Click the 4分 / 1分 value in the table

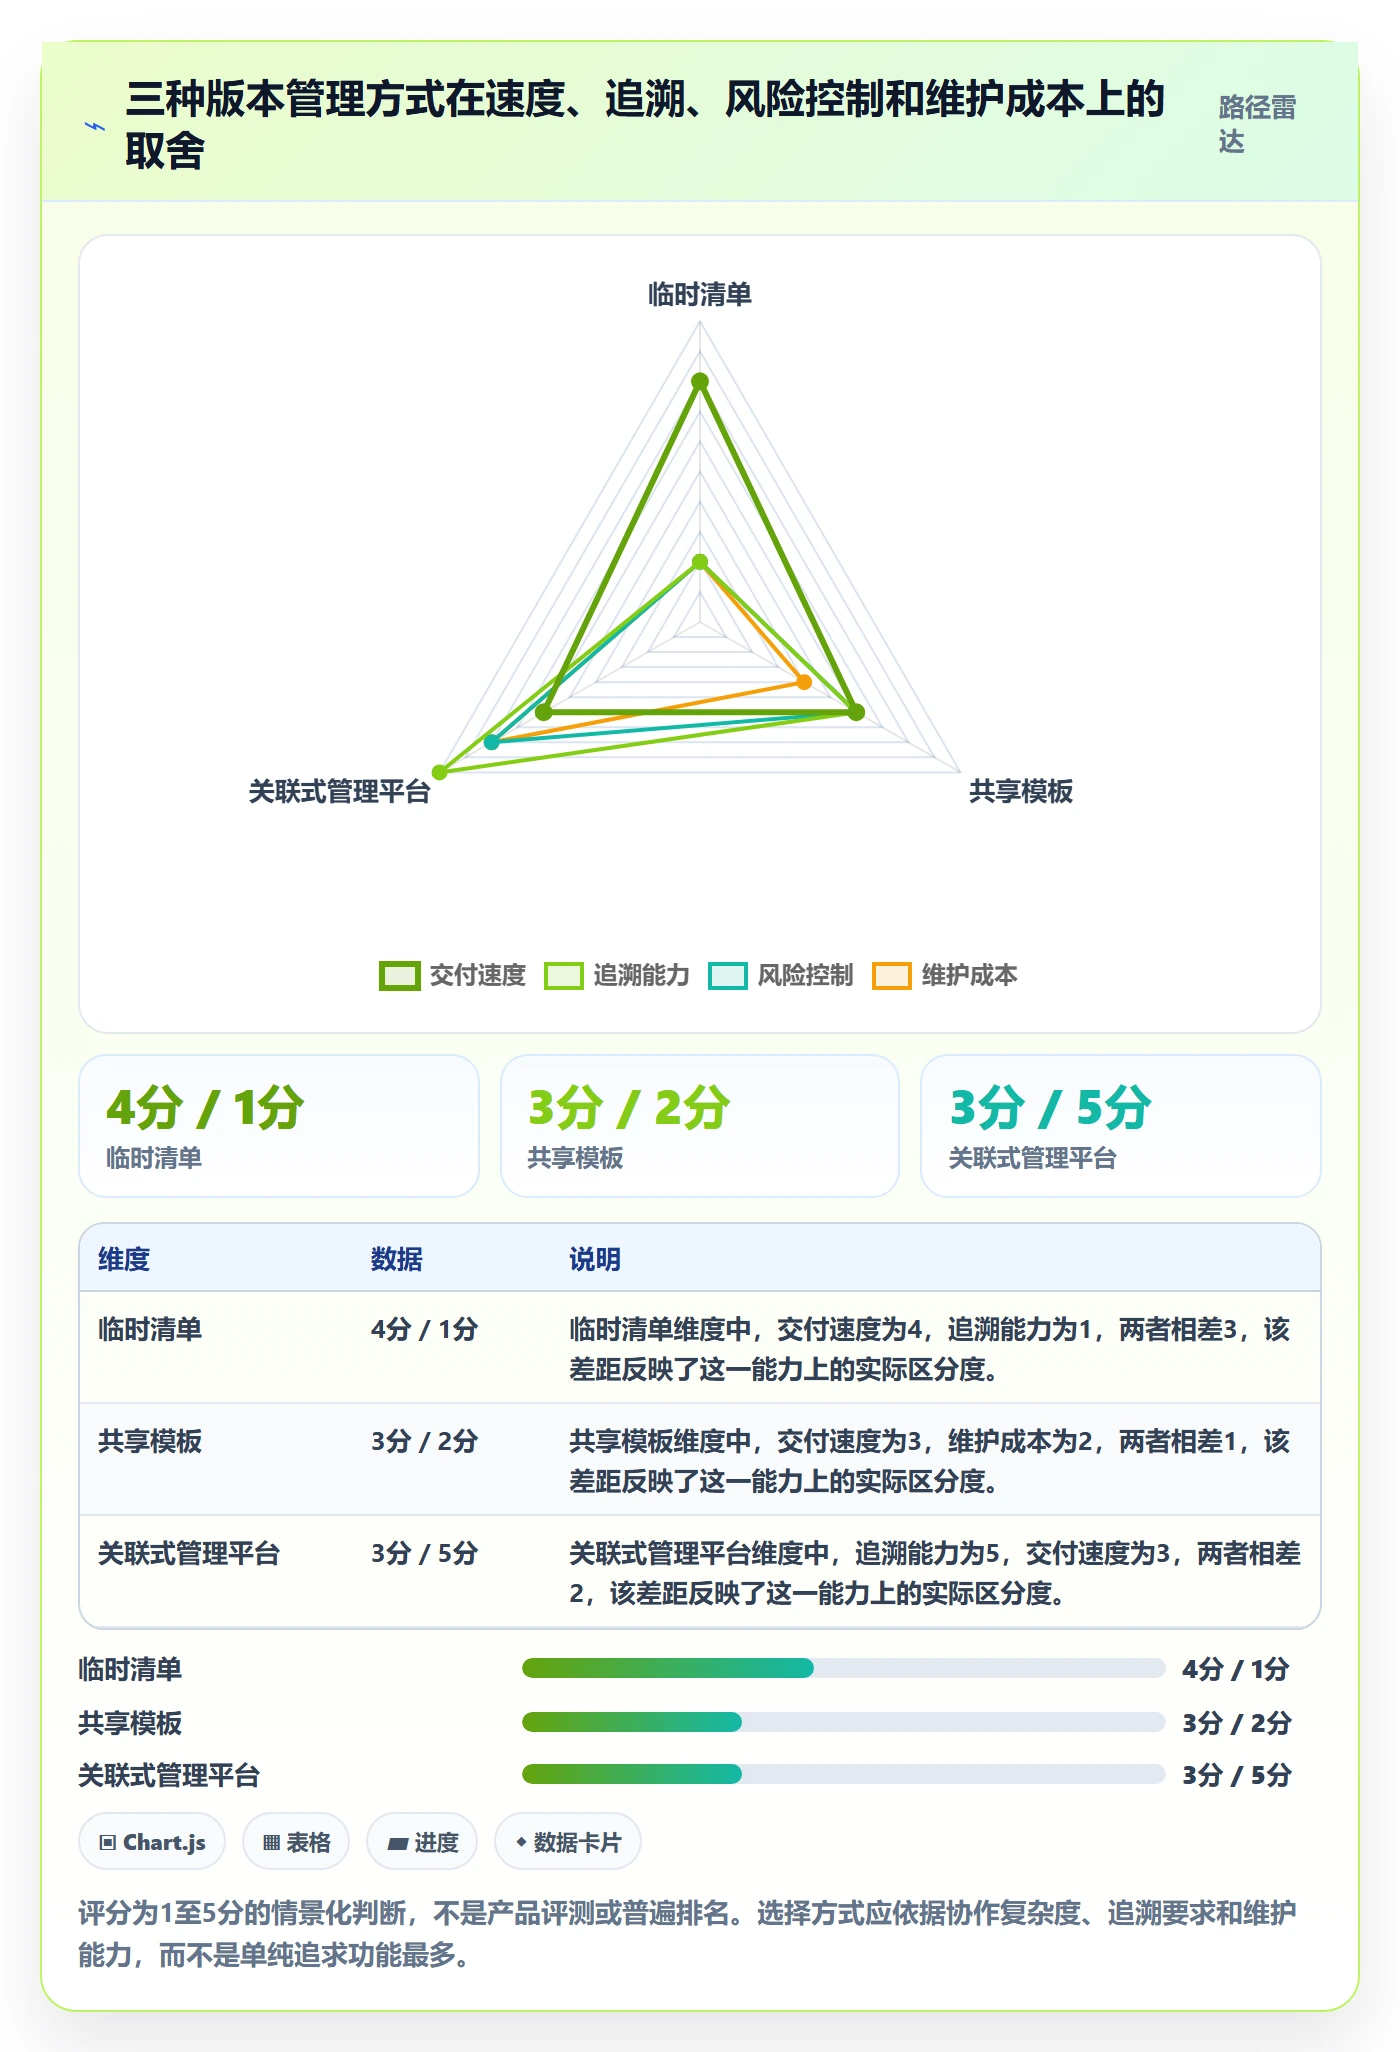tap(425, 1330)
